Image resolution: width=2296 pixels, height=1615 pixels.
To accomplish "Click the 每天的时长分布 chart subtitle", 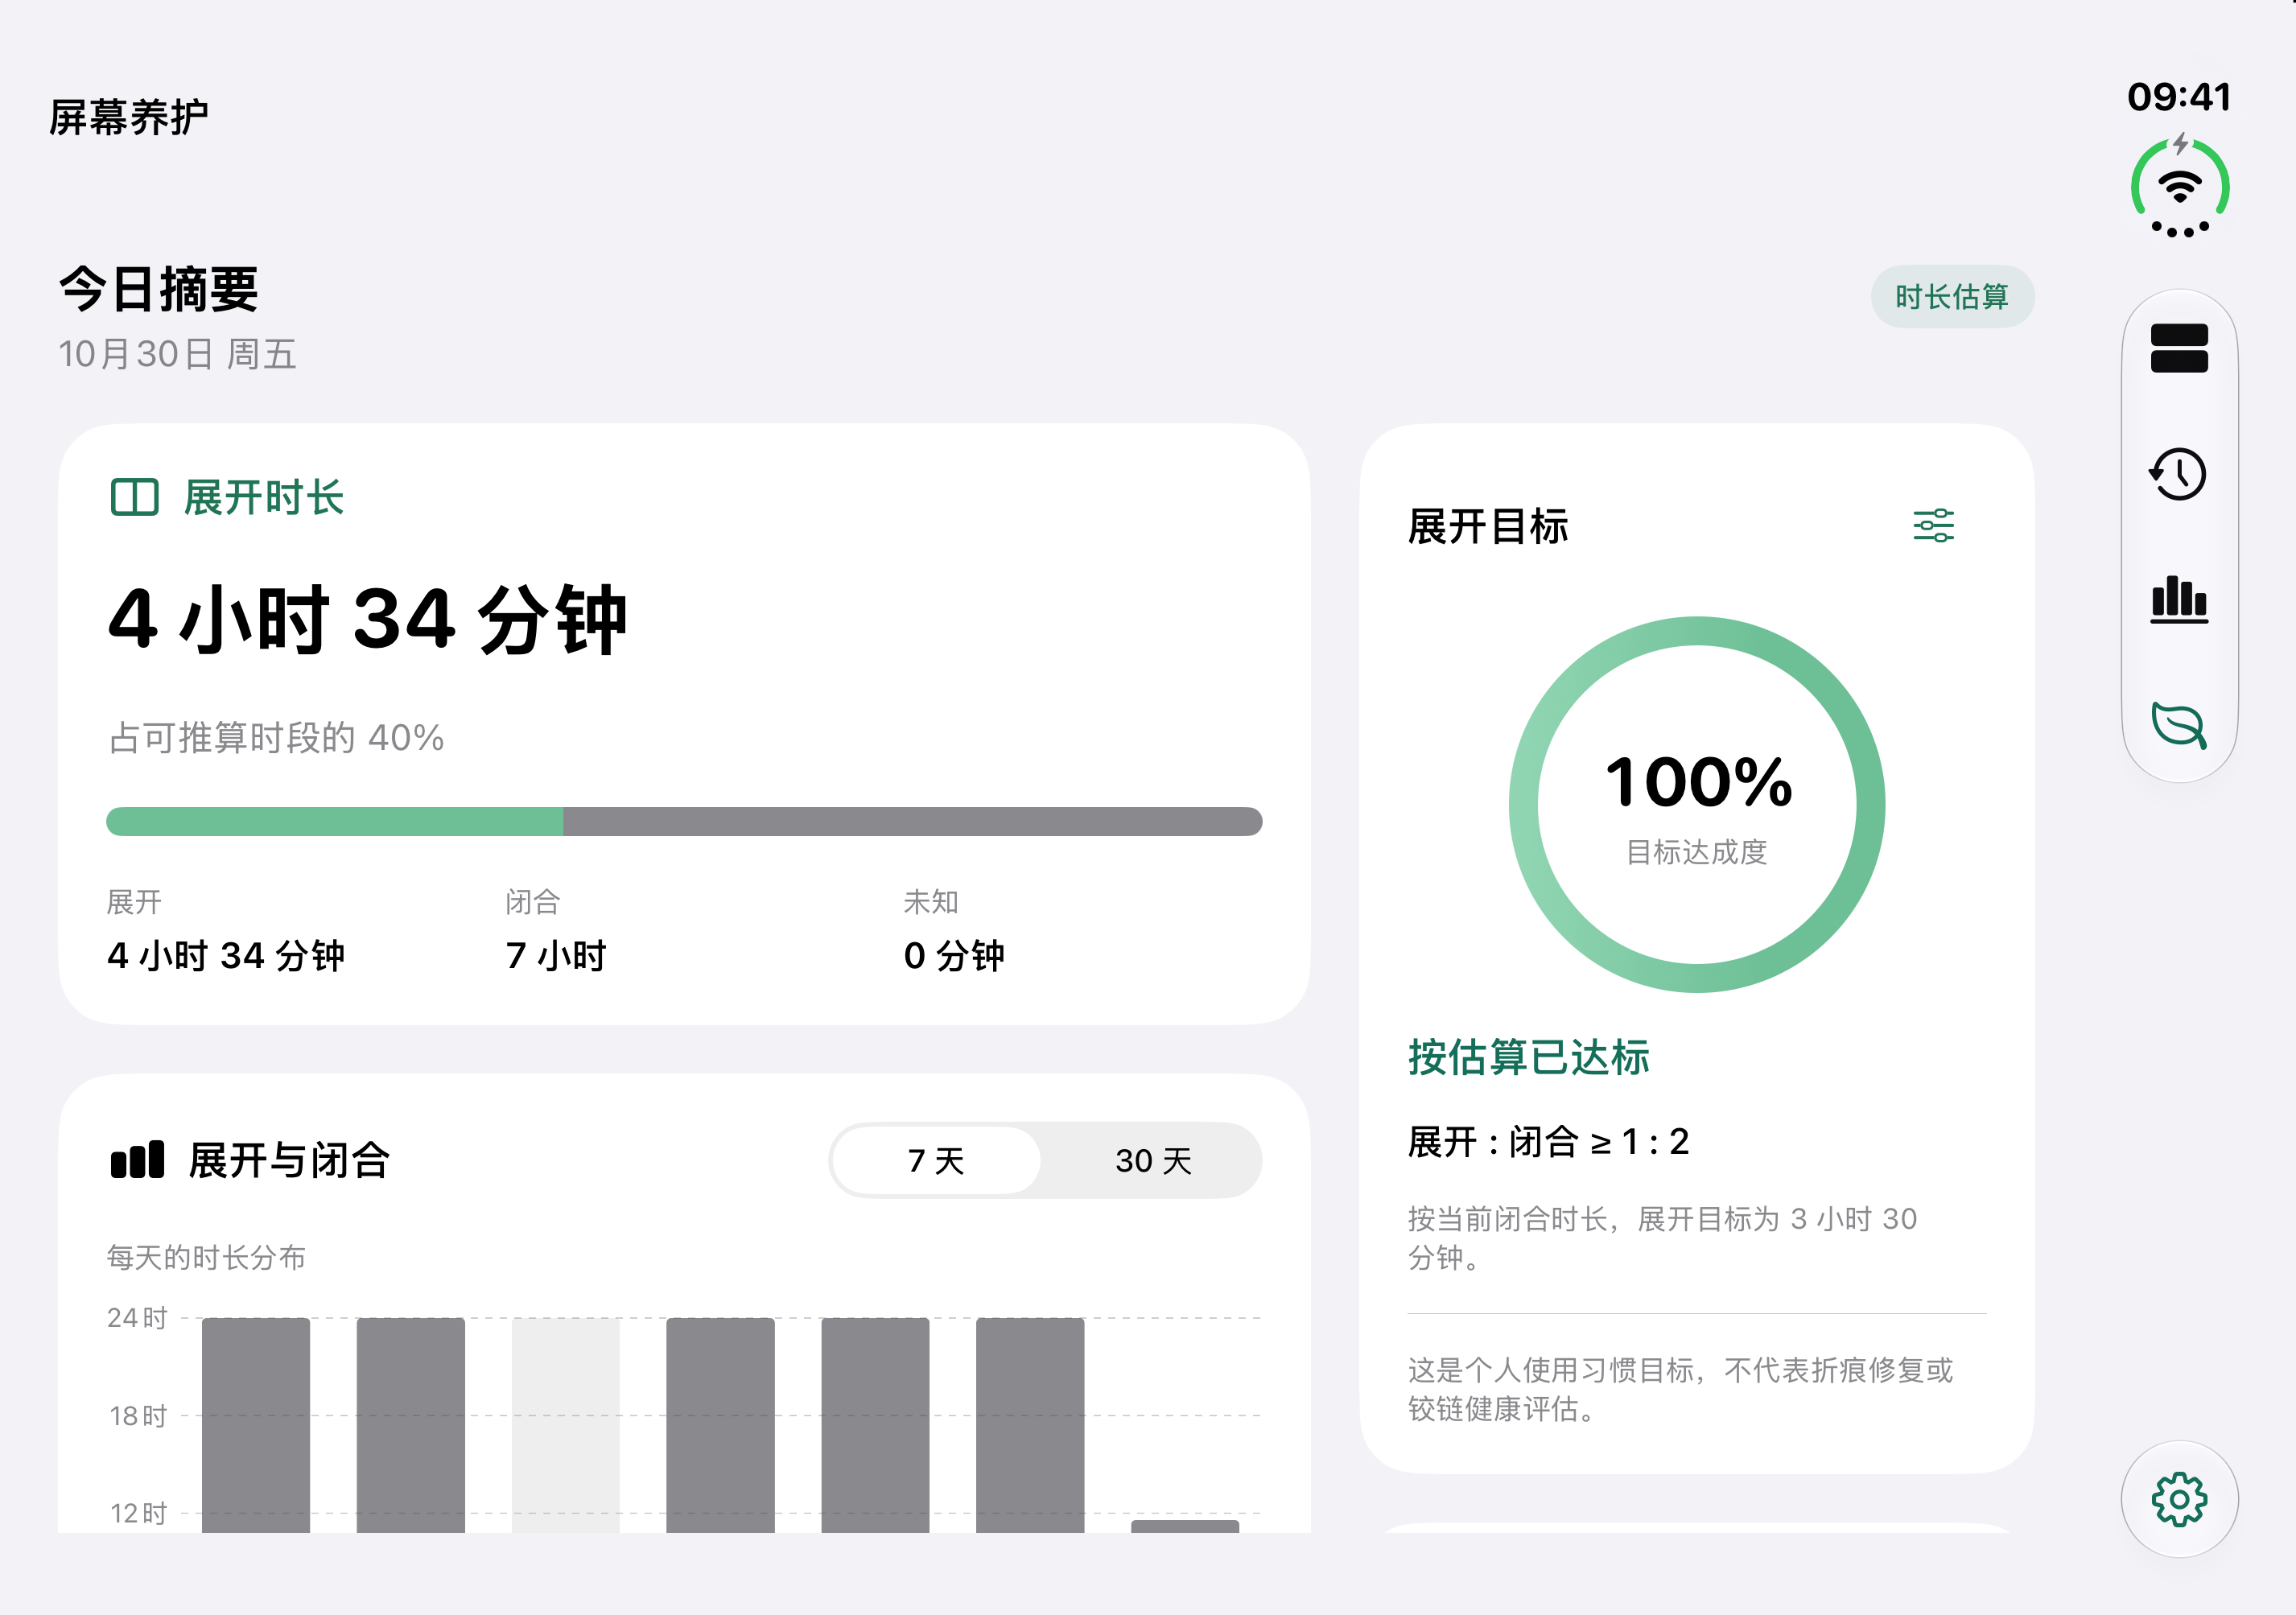I will tap(206, 1257).
